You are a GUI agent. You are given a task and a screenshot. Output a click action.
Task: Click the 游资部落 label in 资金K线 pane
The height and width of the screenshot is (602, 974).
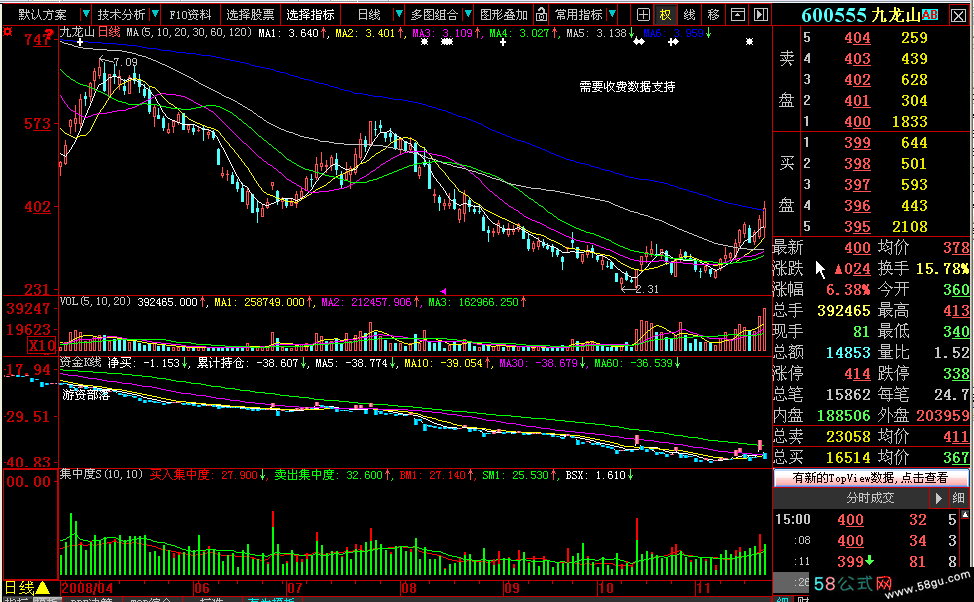[x=85, y=394]
